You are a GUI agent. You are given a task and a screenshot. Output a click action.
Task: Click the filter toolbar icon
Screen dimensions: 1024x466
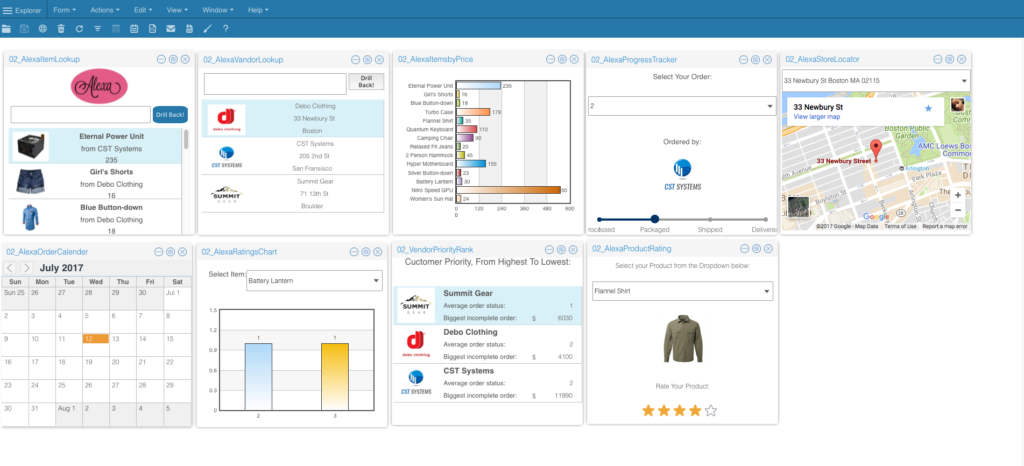pyautogui.click(x=97, y=29)
